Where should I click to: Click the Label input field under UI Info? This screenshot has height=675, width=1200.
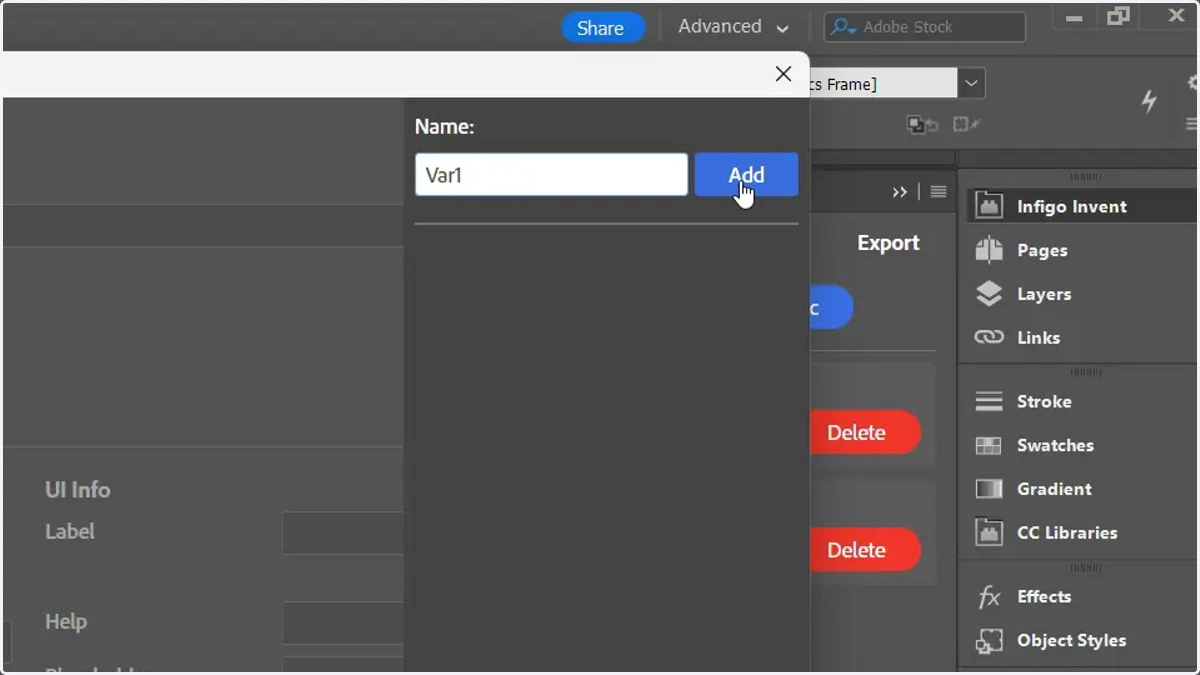(x=343, y=533)
